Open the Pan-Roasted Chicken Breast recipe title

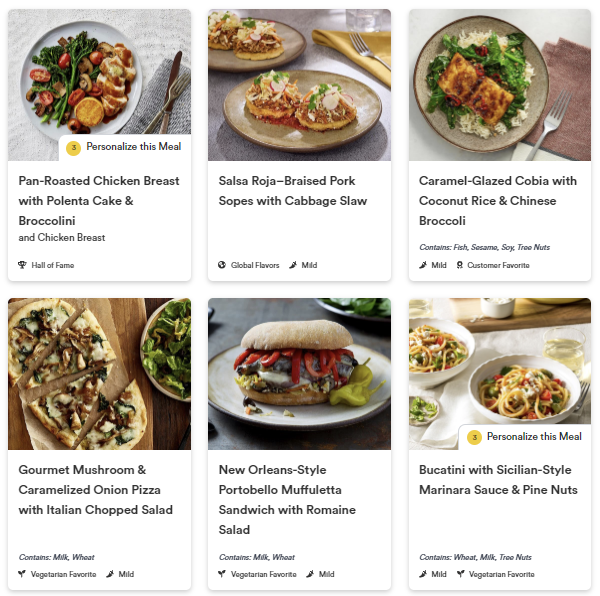click(x=99, y=200)
